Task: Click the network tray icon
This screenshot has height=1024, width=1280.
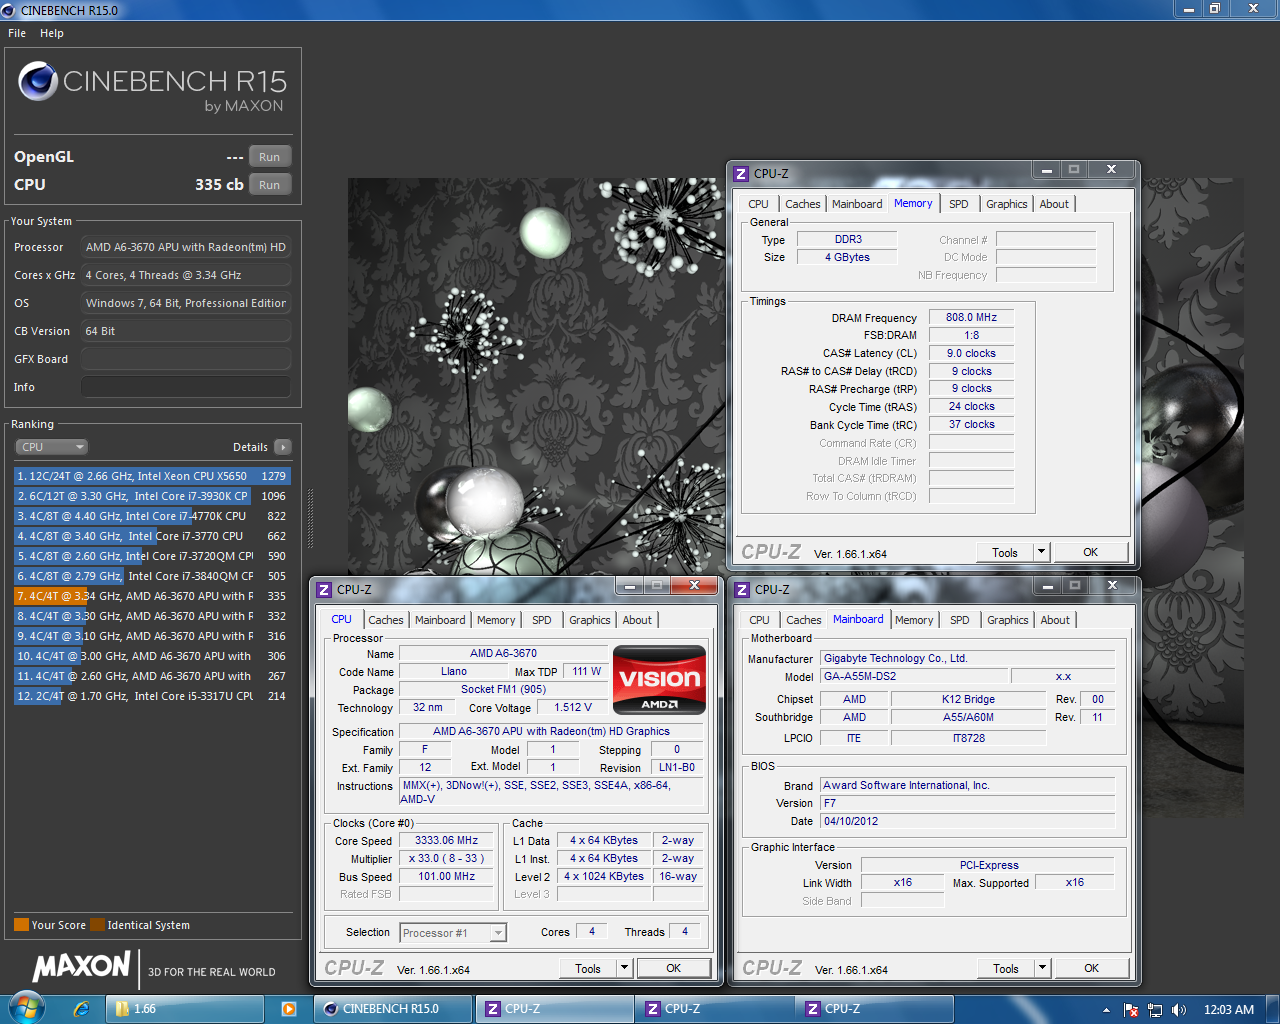Action: coord(1155,1010)
